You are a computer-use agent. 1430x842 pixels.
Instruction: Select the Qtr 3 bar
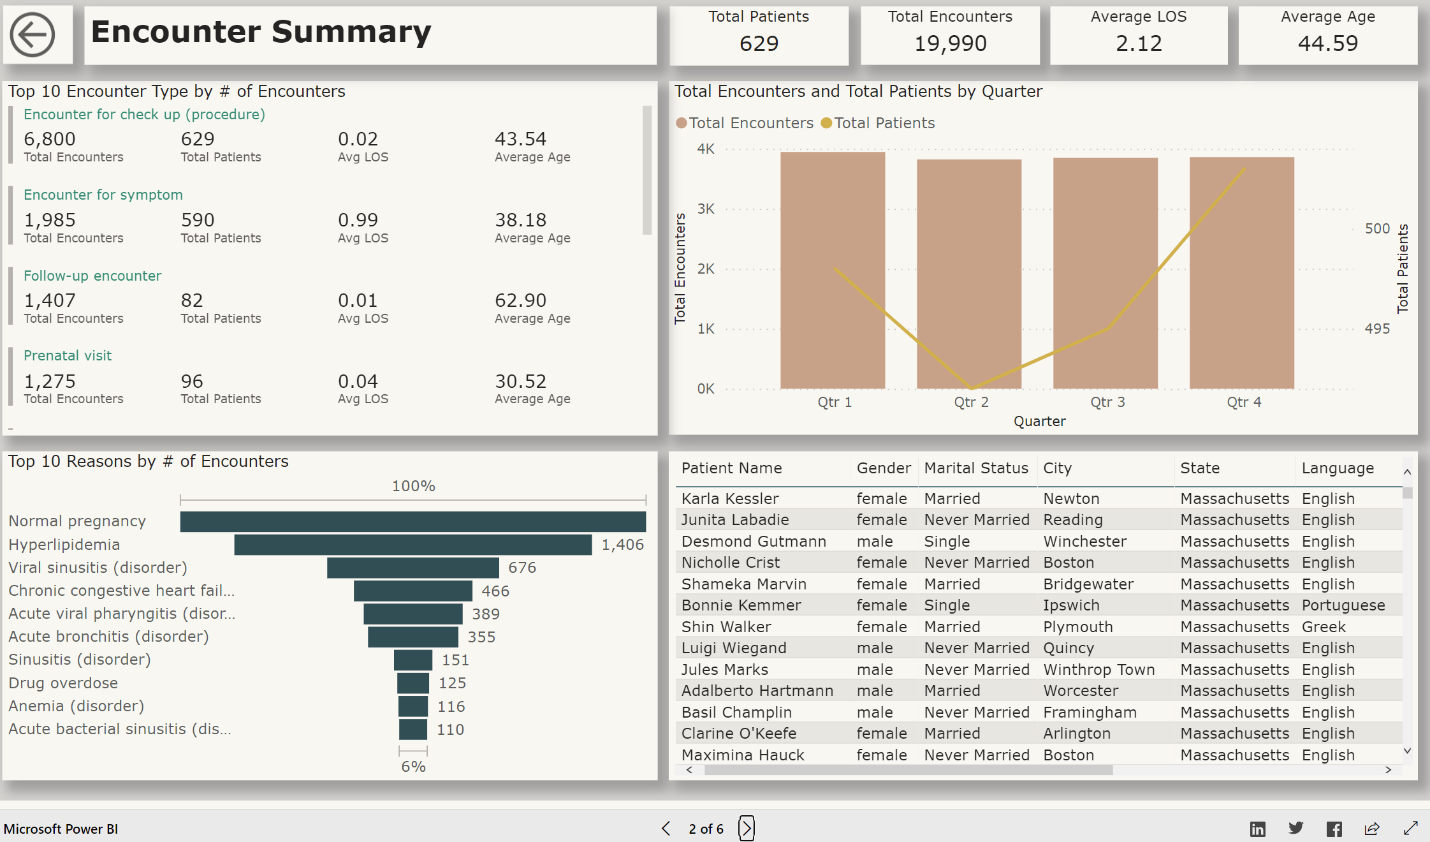pyautogui.click(x=1106, y=273)
